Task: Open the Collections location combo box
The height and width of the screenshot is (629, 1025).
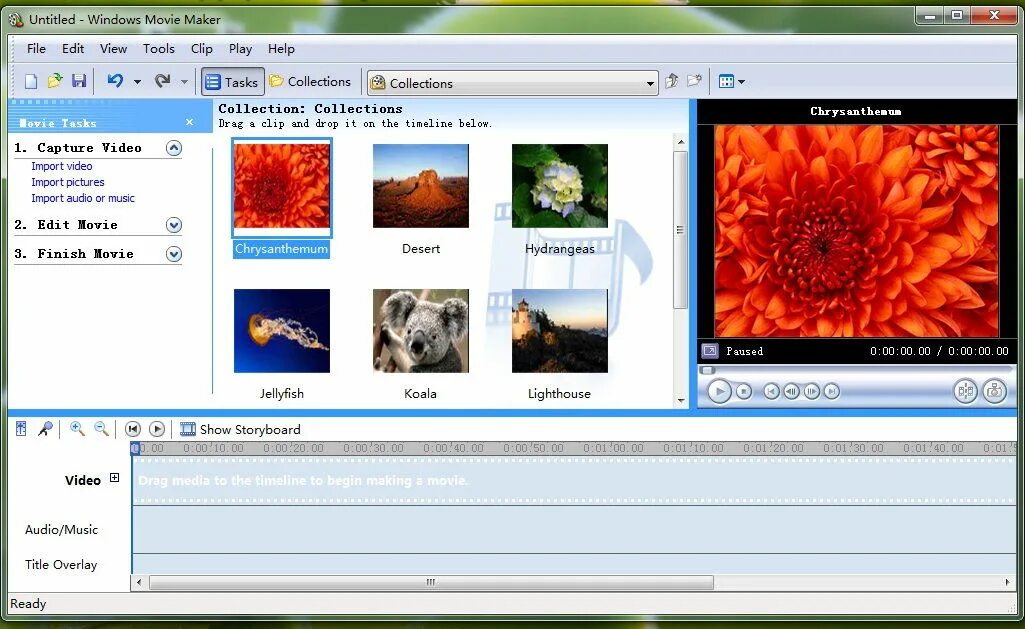Action: [x=512, y=83]
